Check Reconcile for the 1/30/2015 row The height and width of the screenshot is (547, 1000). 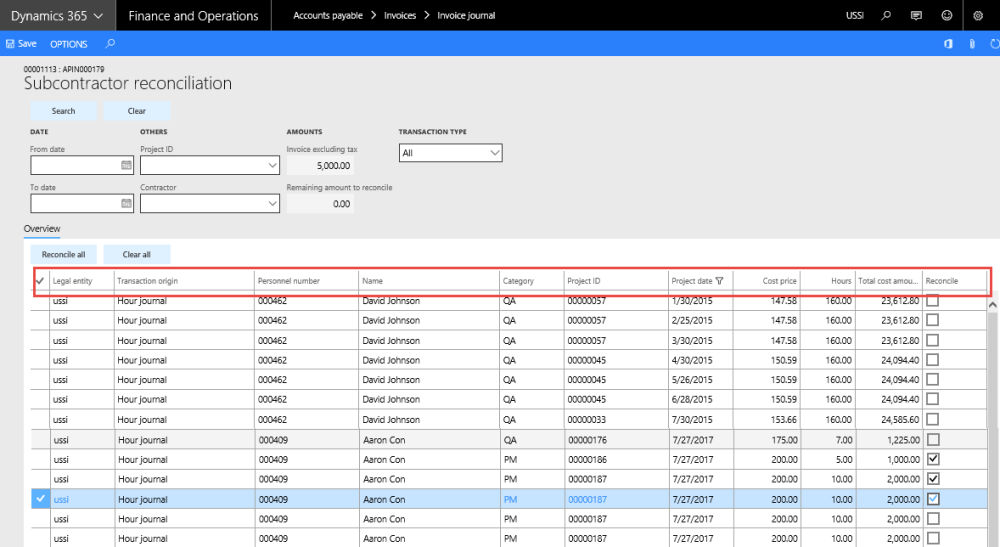[x=932, y=301]
